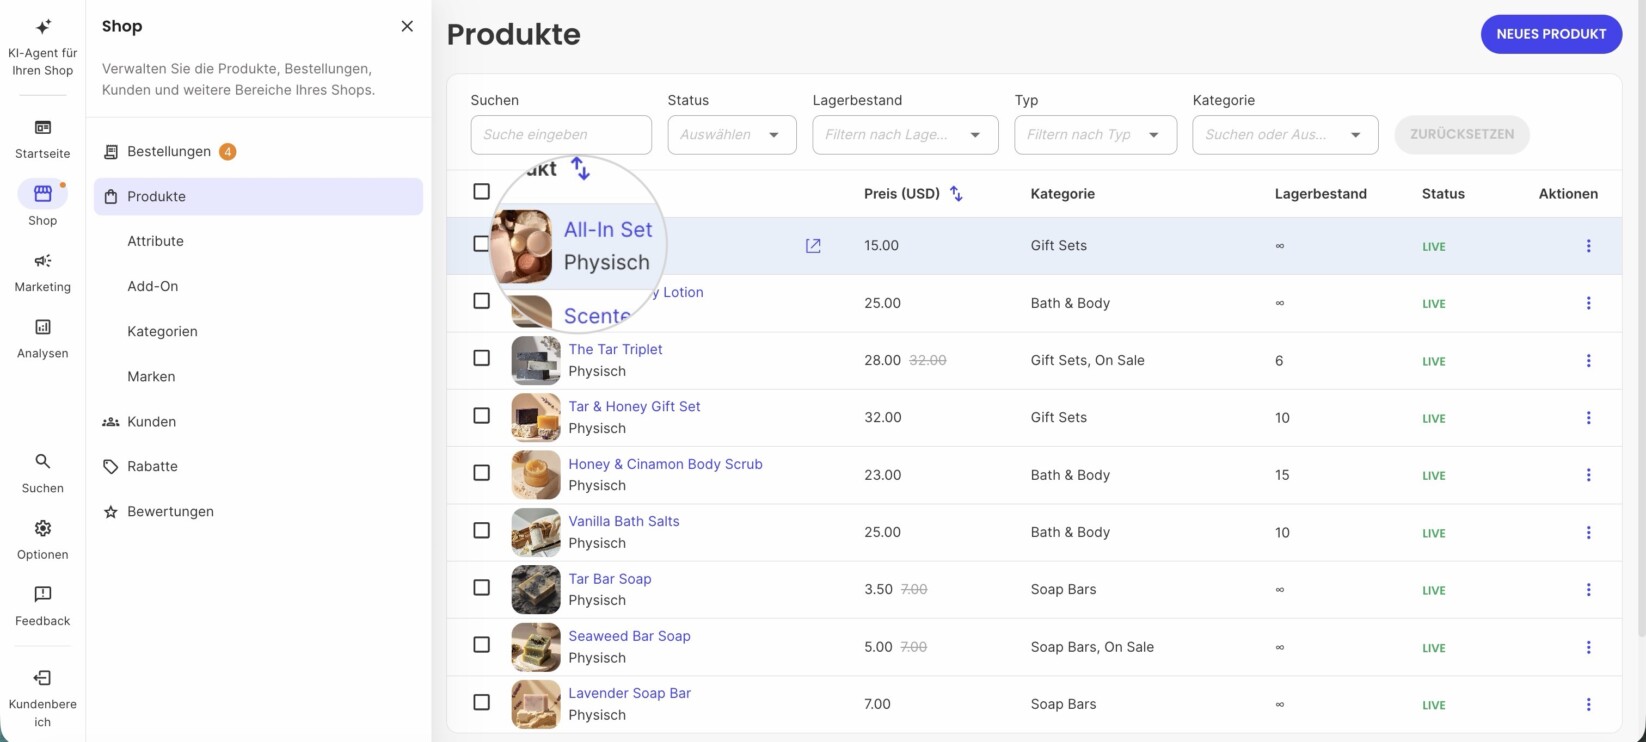Click the ZURÜCKSETZEN filter reset button
Image resolution: width=1646 pixels, height=742 pixels.
pos(1462,134)
